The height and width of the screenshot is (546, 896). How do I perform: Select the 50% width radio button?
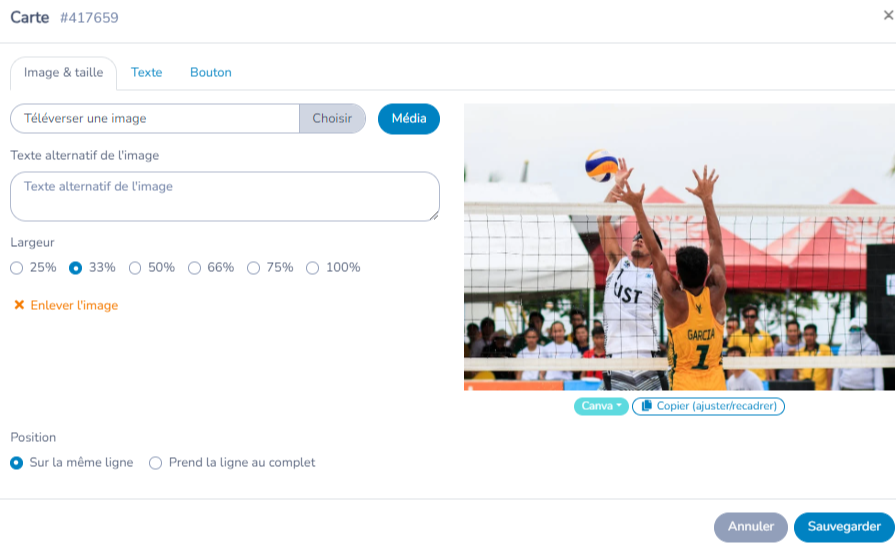(135, 268)
